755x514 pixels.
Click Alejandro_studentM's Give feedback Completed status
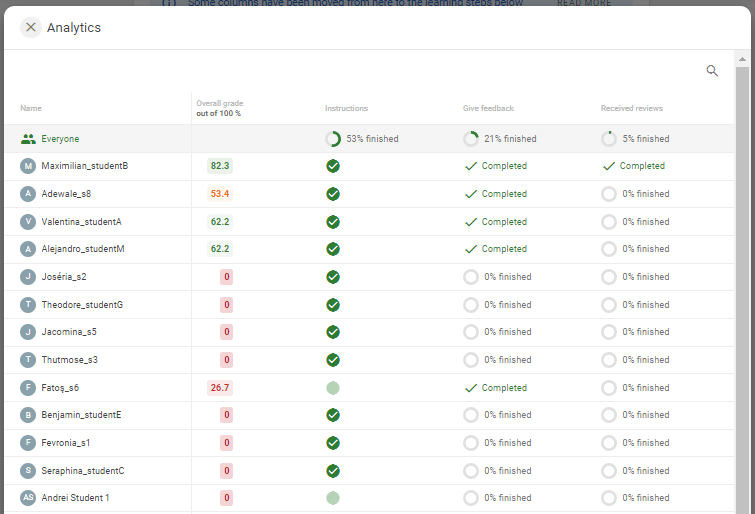click(x=496, y=249)
